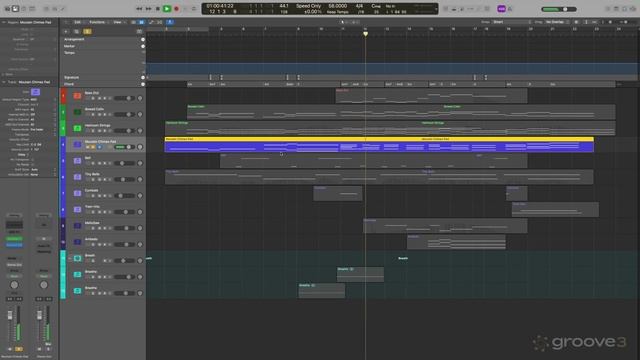Click the Tiny Bells track pan knob

pyautogui.click(x=140, y=180)
